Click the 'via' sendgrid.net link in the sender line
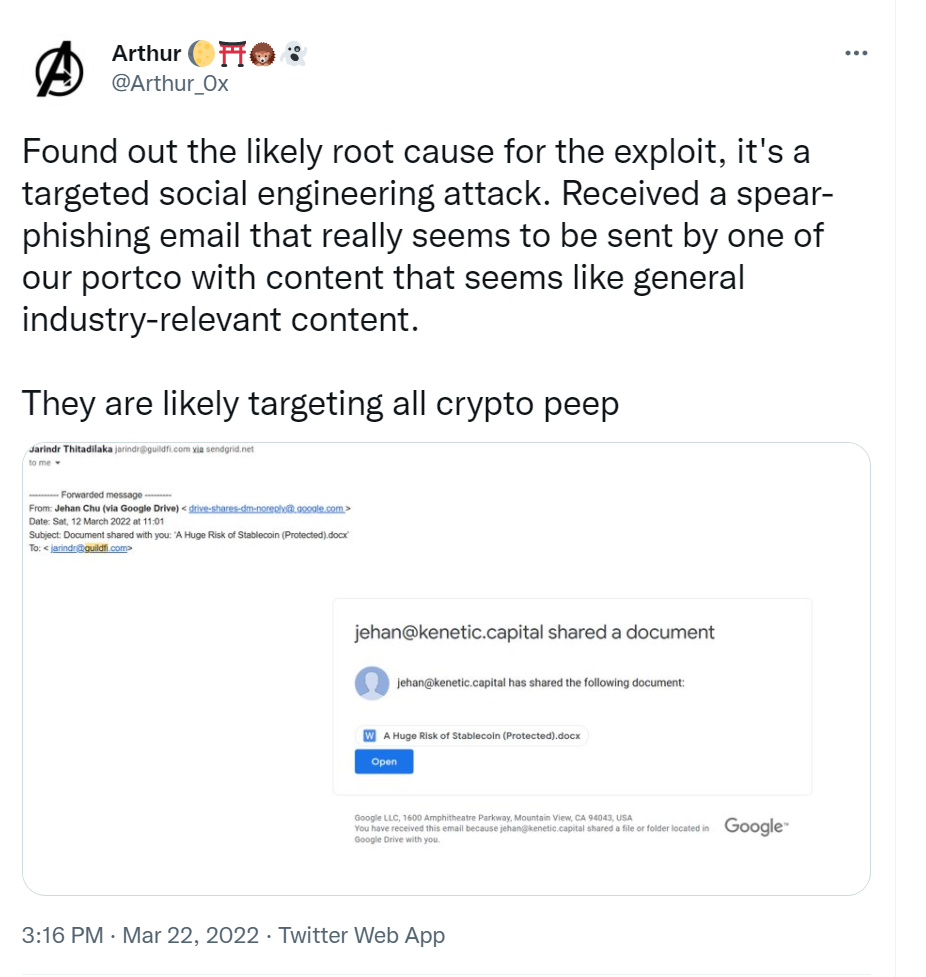Image resolution: width=926 pixels, height=977 pixels. pos(198,449)
